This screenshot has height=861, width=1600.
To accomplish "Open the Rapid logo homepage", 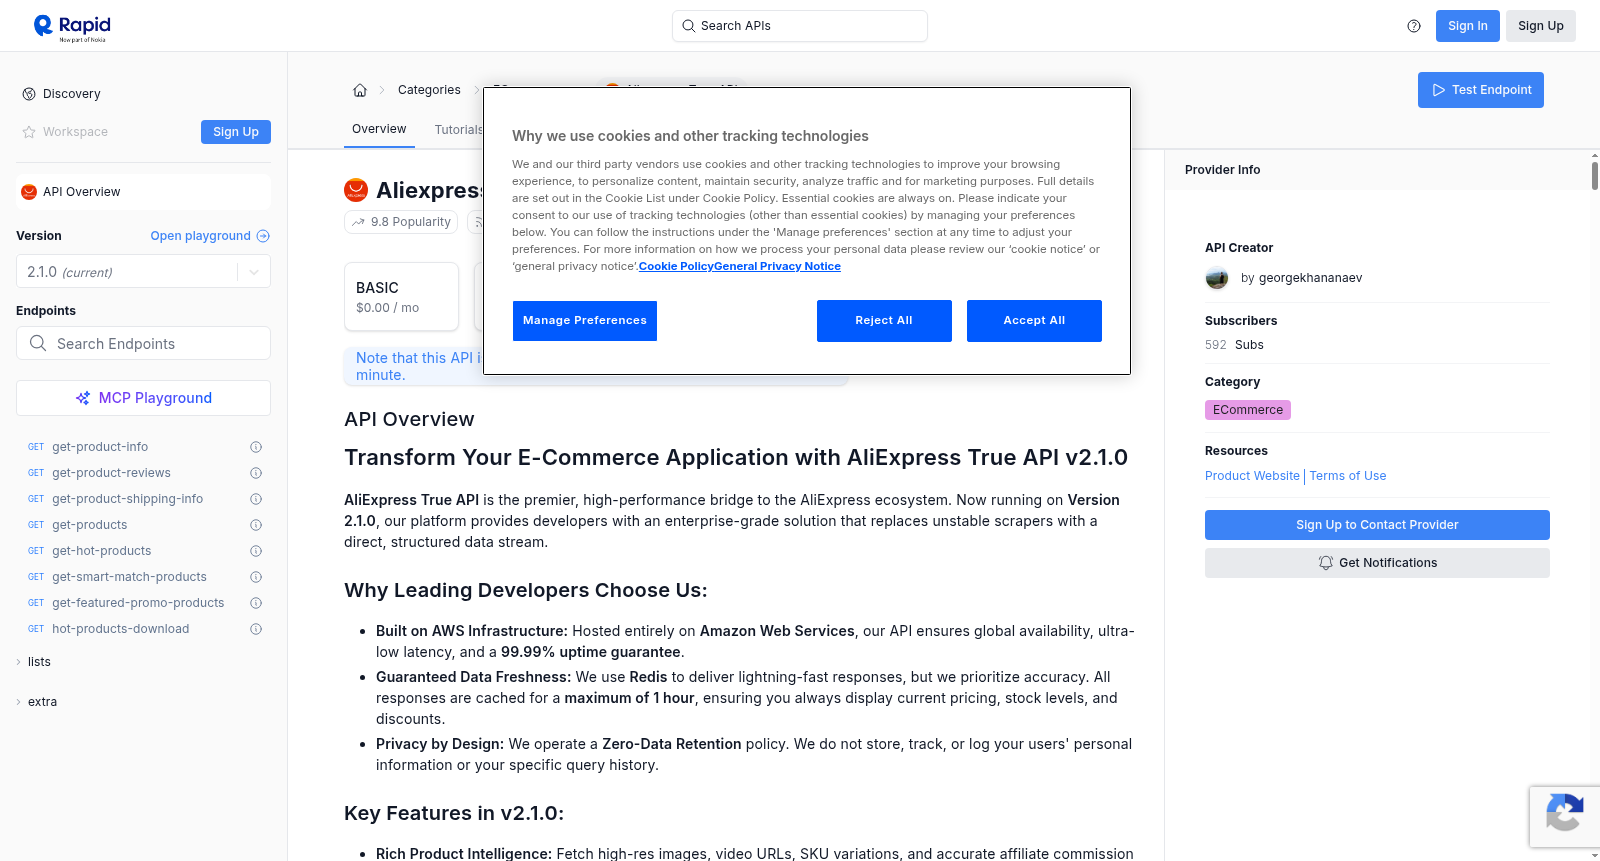I will pyautogui.click(x=72, y=27).
